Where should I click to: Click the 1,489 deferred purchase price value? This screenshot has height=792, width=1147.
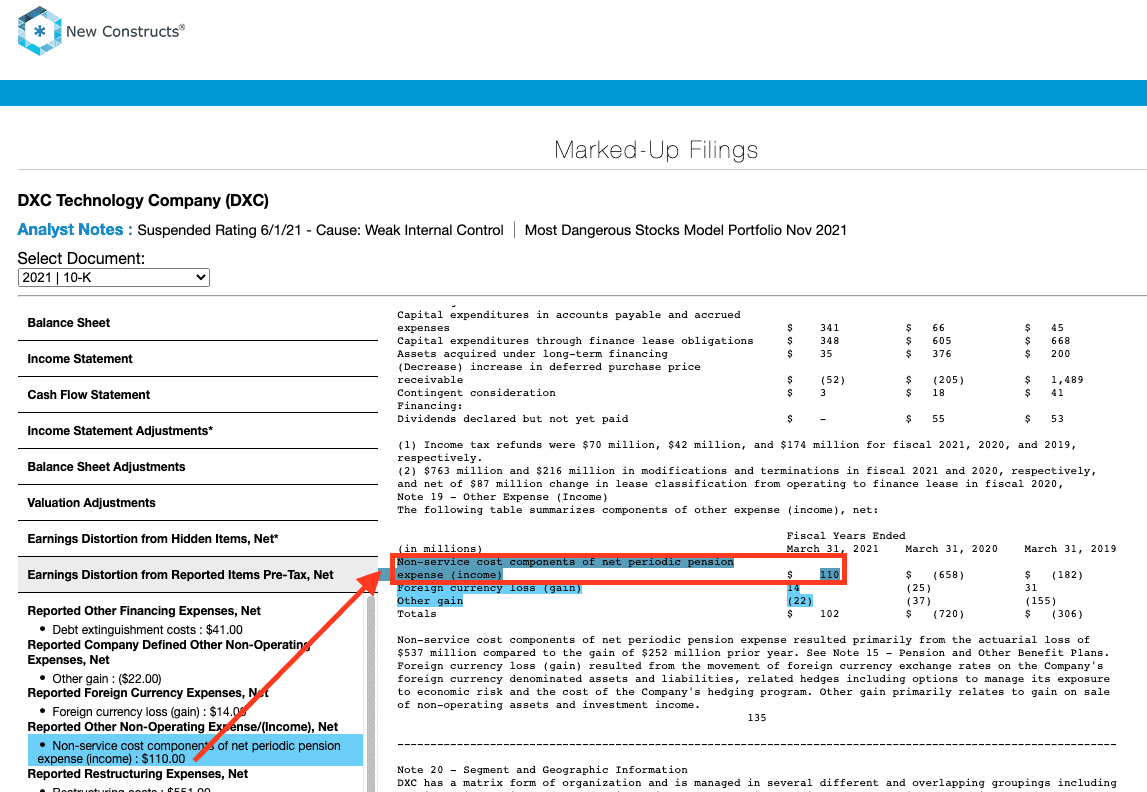pos(1067,380)
